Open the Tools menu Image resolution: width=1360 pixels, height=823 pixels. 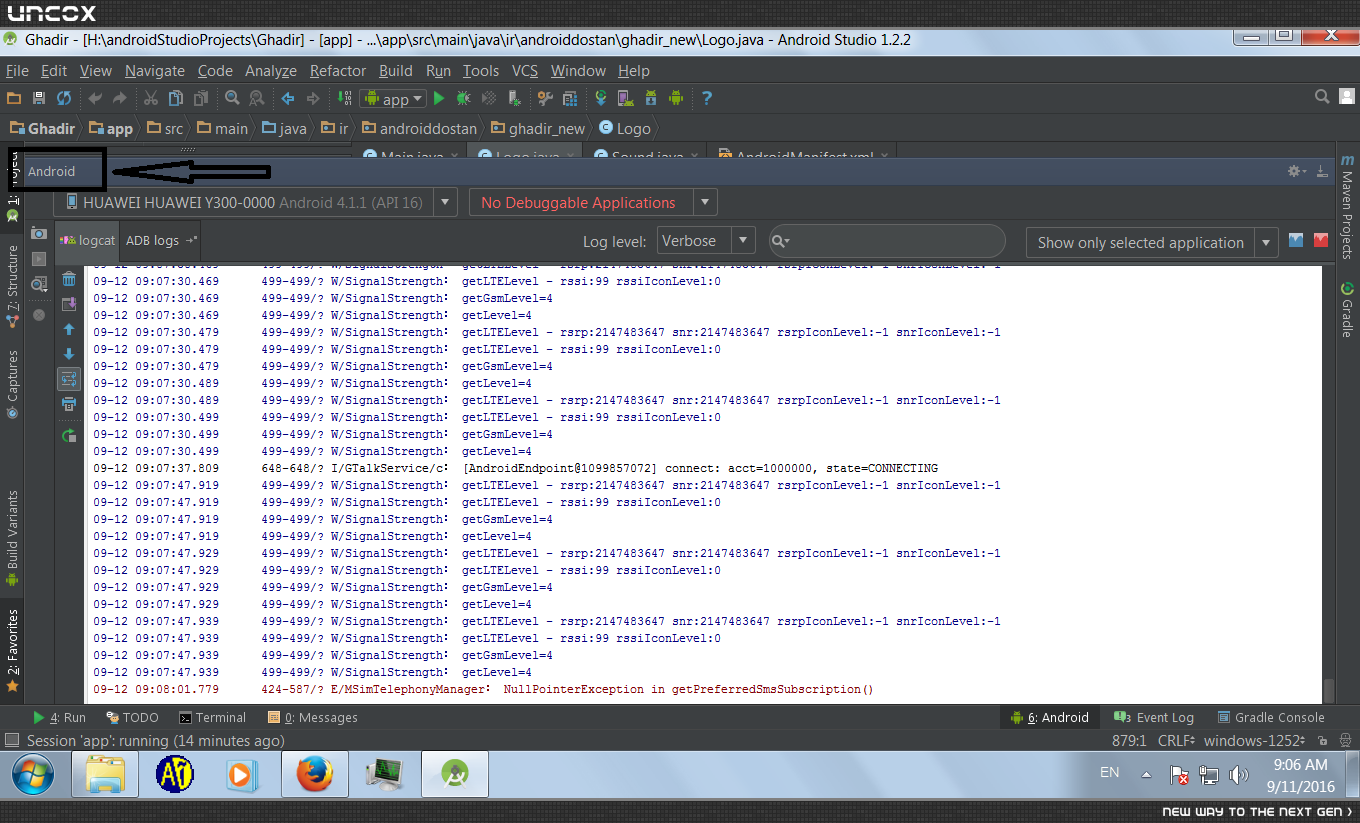click(x=481, y=71)
